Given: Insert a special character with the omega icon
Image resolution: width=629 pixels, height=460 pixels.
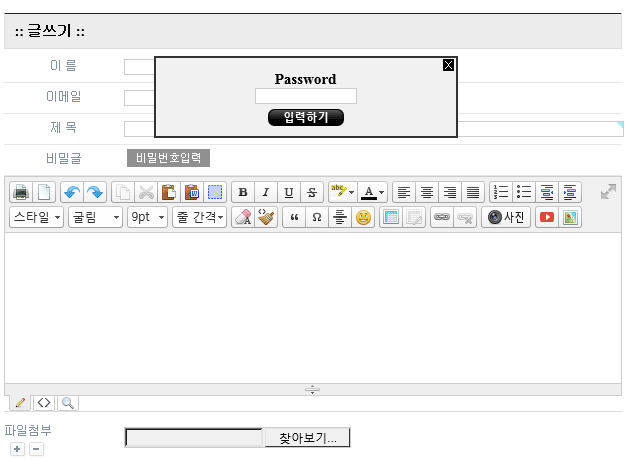Looking at the screenshot, I should click(316, 217).
